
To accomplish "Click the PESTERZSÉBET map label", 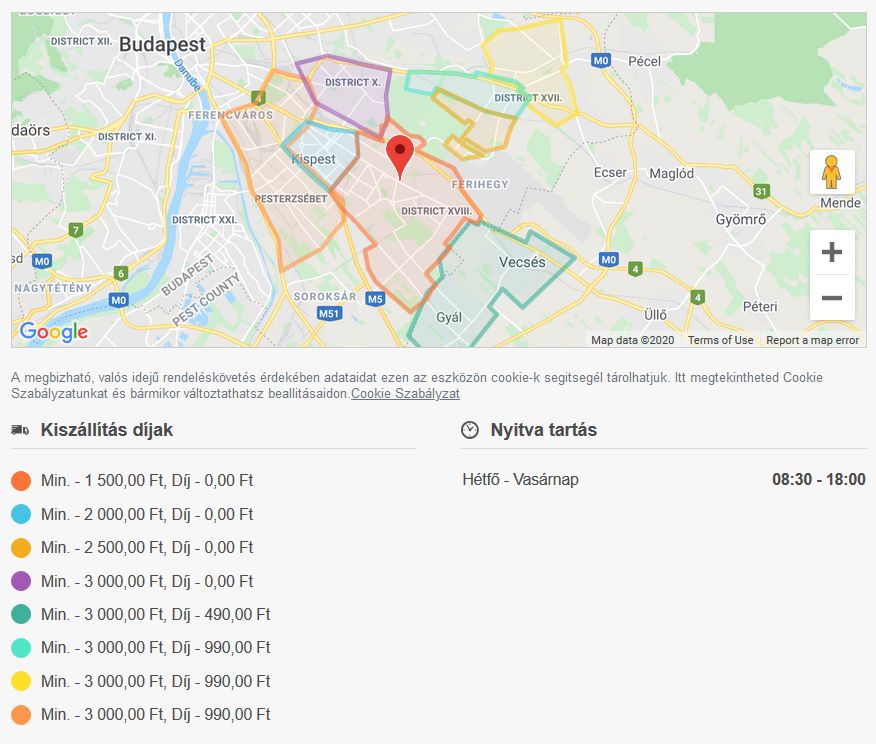I will 291,199.
